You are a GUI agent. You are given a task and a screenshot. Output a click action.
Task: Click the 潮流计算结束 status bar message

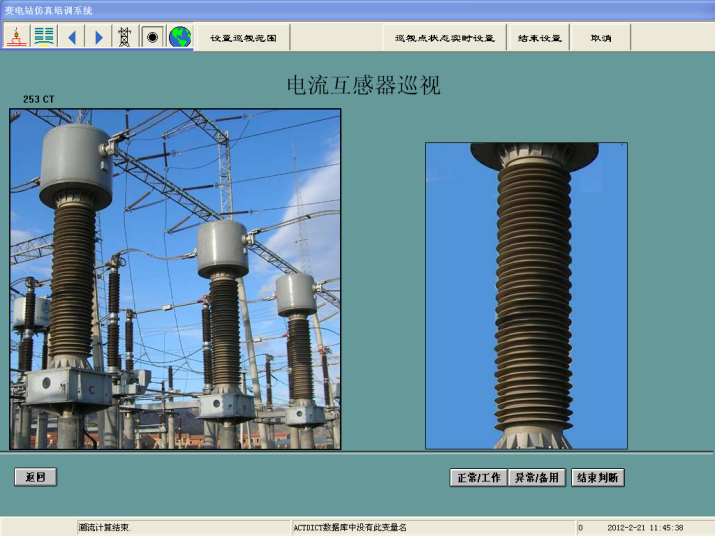(105, 527)
